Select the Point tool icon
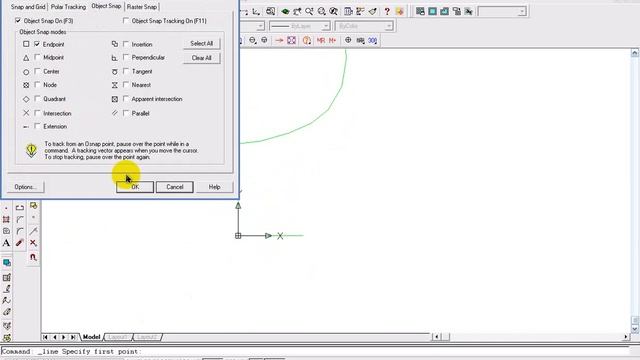640x360 pixels. pyautogui.click(x=6, y=208)
